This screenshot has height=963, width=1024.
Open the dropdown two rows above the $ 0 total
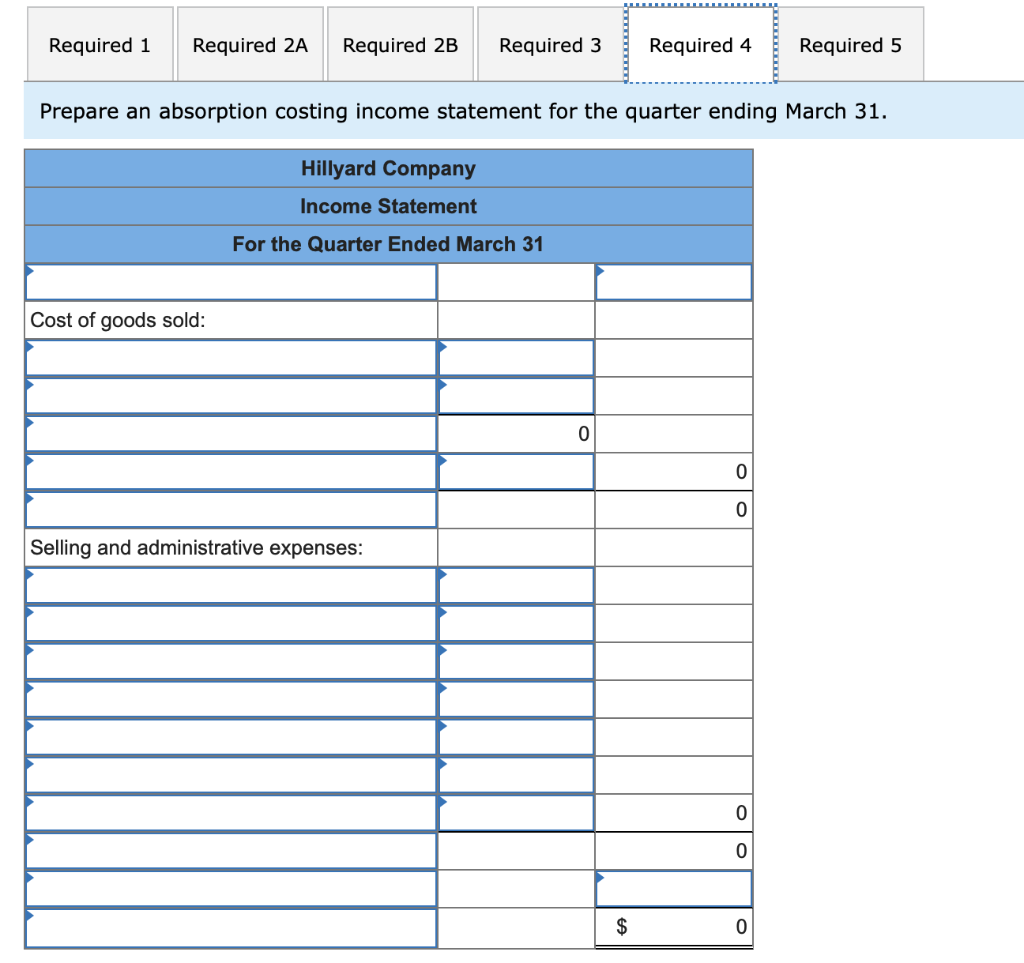[x=230, y=851]
